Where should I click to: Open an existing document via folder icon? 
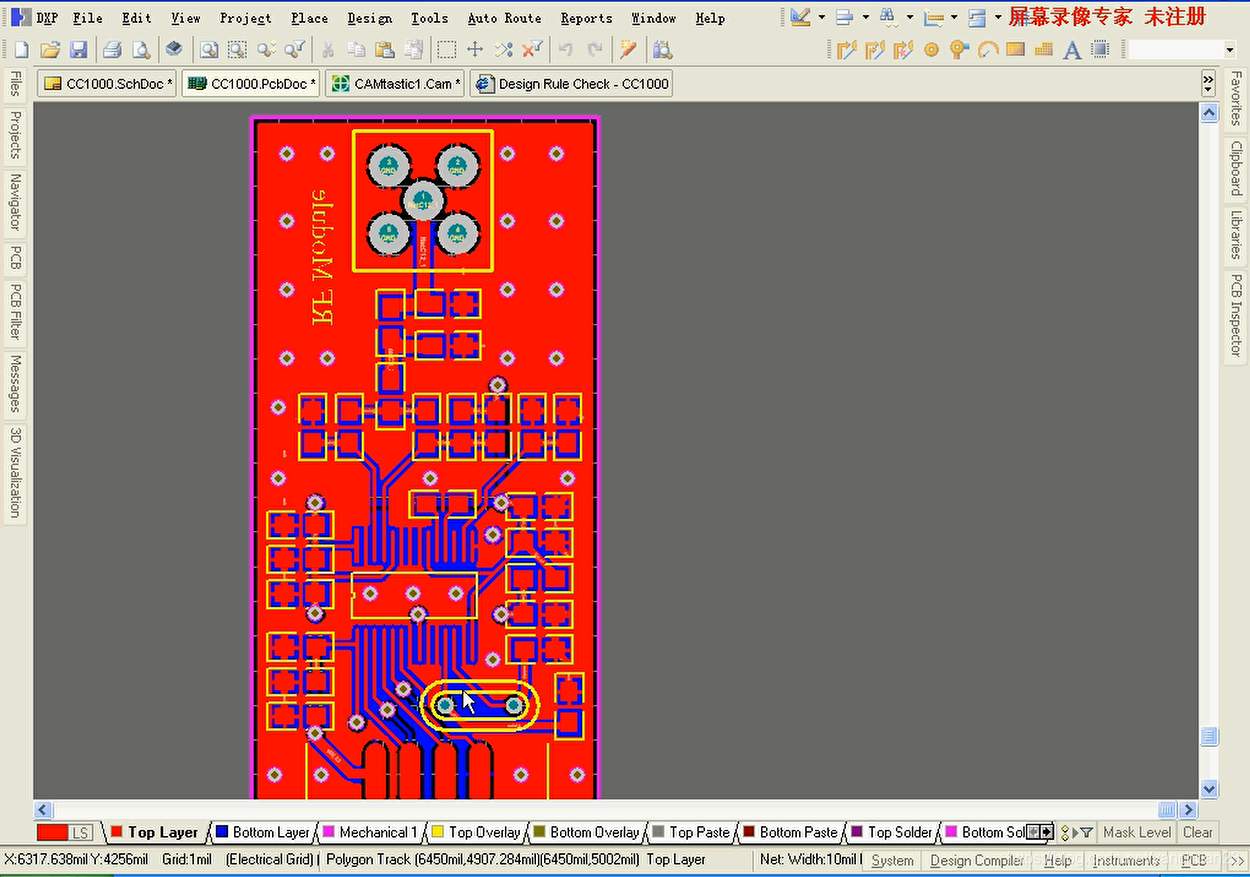[x=50, y=49]
